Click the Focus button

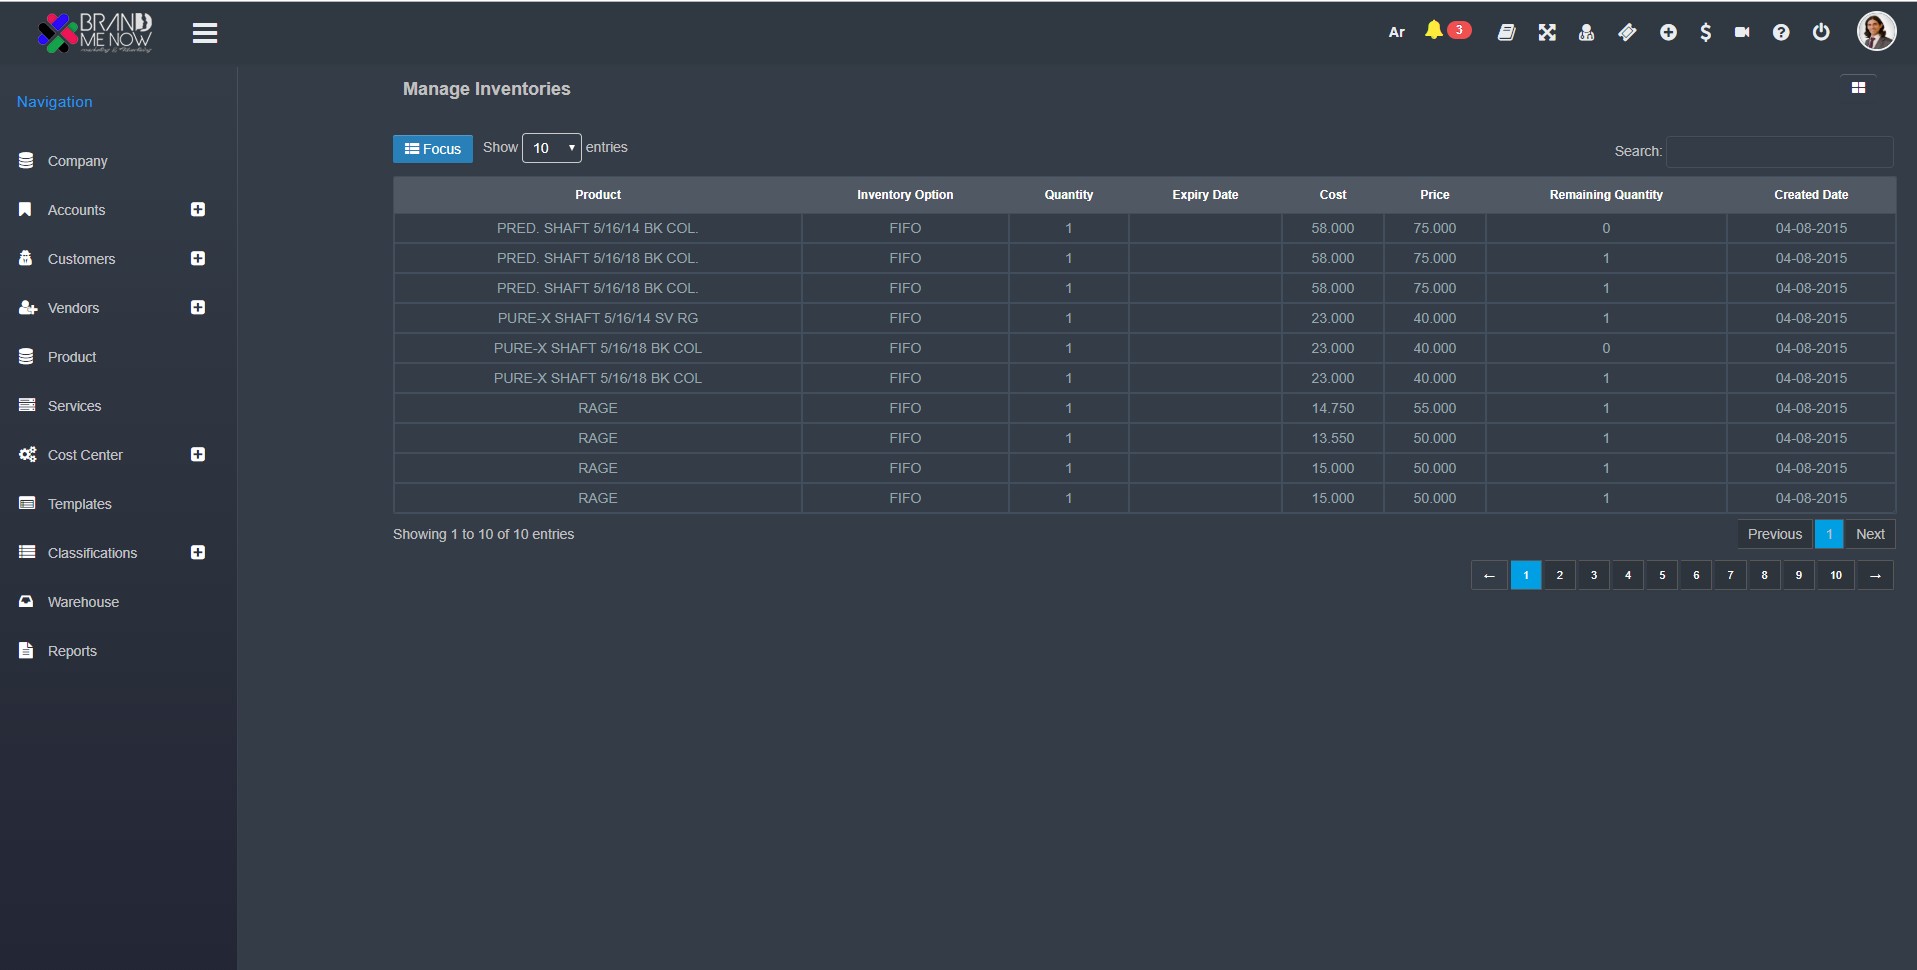[432, 148]
